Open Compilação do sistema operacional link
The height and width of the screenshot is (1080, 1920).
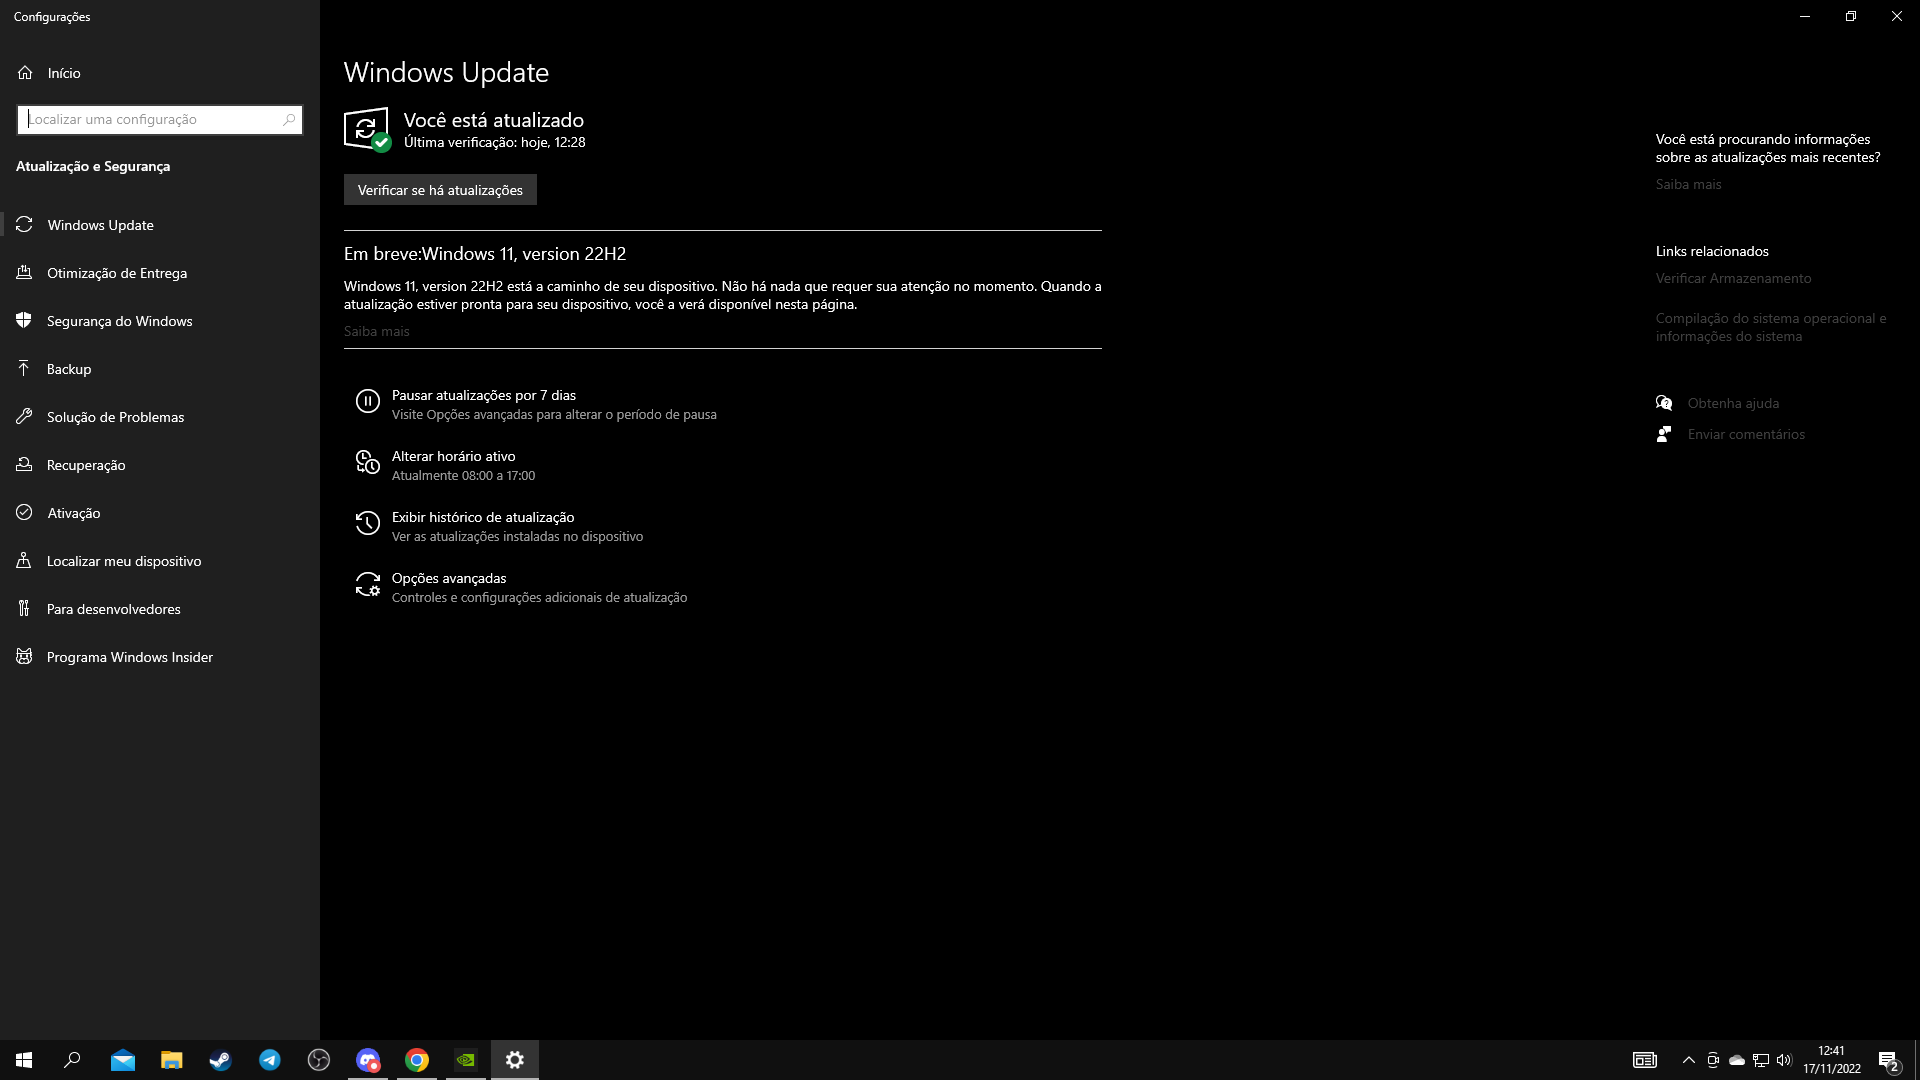[1771, 327]
